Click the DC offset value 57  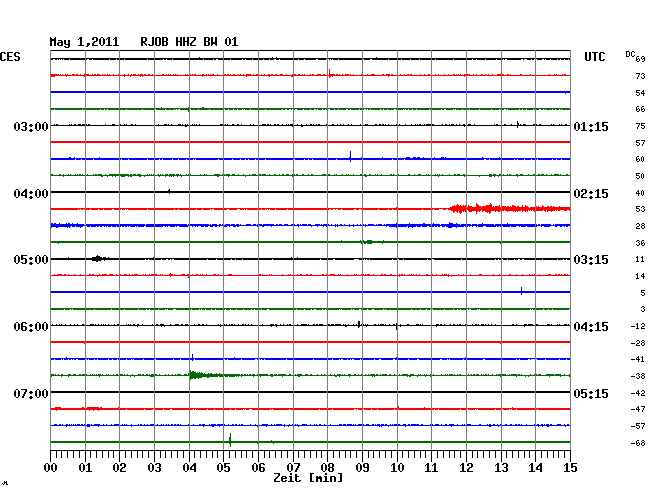click(x=640, y=143)
